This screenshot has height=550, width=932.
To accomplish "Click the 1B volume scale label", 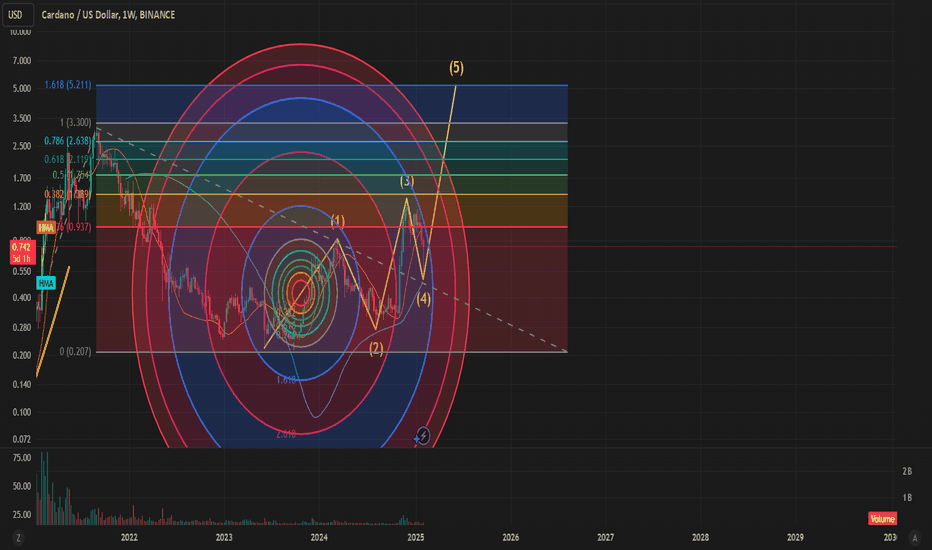I will click(907, 497).
